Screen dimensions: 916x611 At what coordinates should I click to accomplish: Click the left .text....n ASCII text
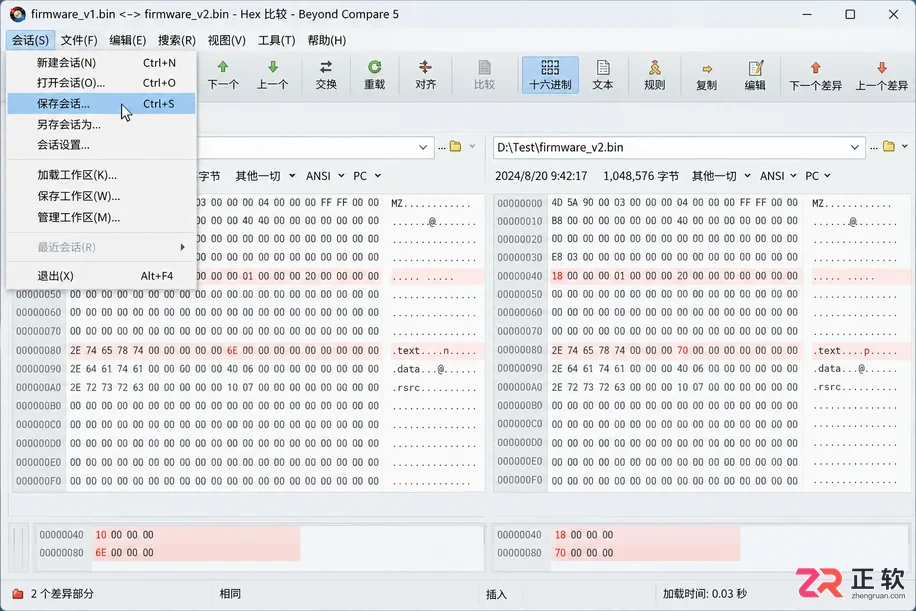pyautogui.click(x=433, y=350)
